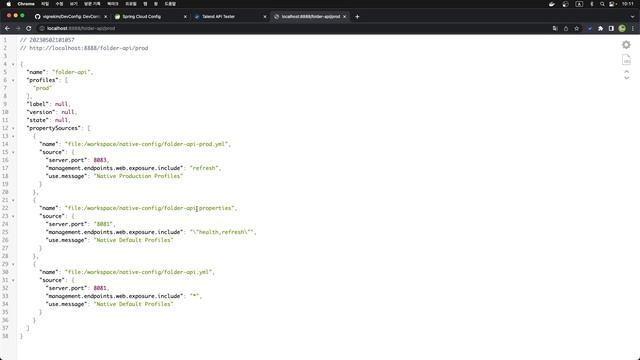Go back to the previous page
The height and width of the screenshot is (360, 640).
click(x=7, y=29)
